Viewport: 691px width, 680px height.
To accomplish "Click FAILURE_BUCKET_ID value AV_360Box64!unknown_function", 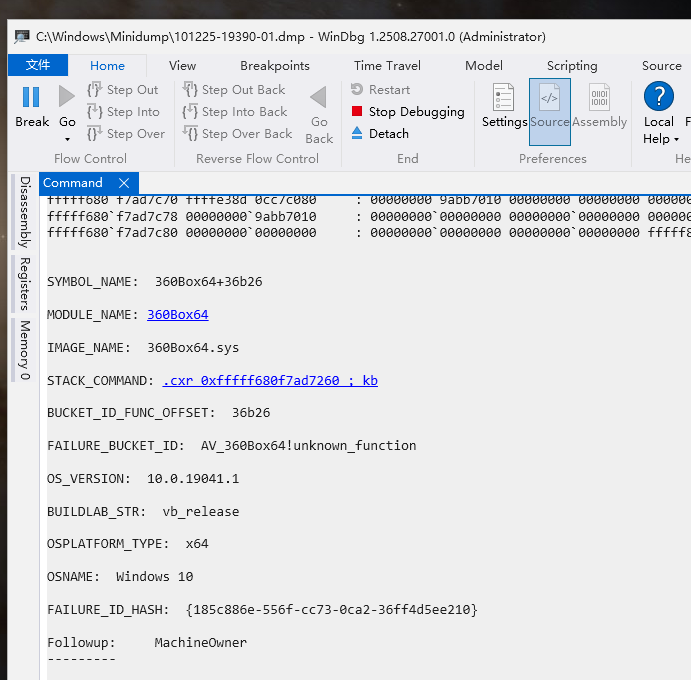I will pos(308,446).
